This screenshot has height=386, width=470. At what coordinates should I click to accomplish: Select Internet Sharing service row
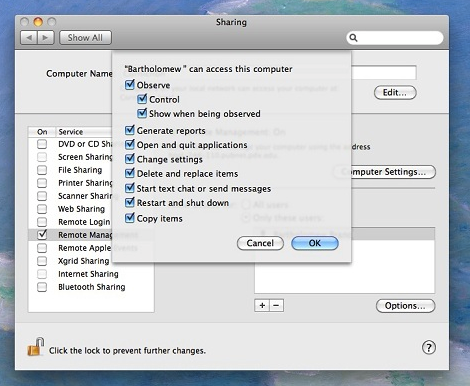pyautogui.click(x=91, y=274)
